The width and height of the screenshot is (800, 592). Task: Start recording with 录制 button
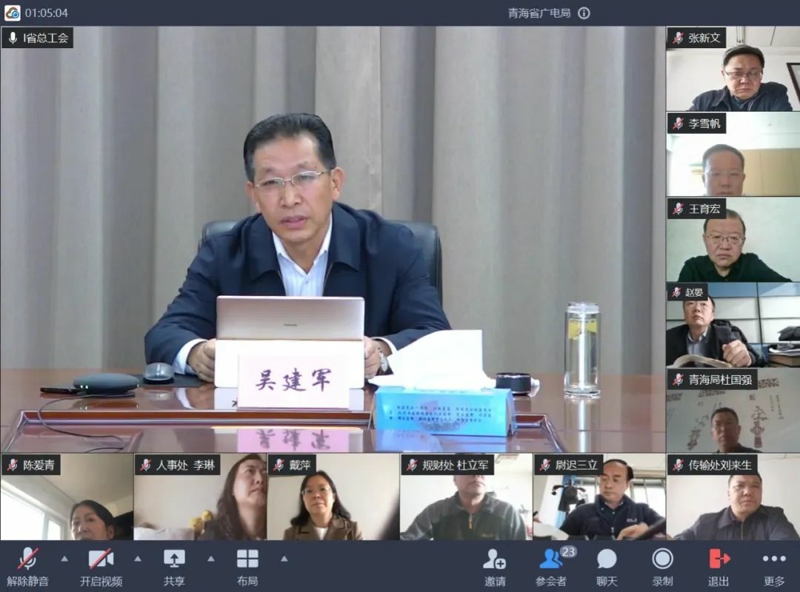coord(662,566)
